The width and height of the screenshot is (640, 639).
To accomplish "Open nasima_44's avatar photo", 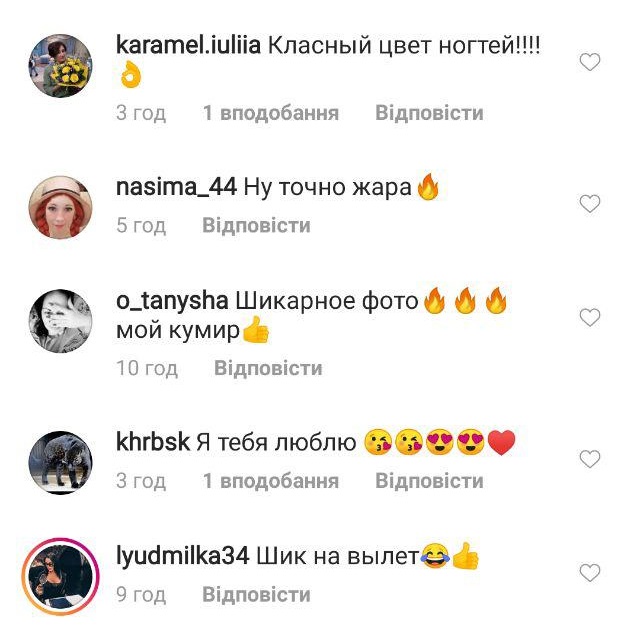I will click(60, 207).
